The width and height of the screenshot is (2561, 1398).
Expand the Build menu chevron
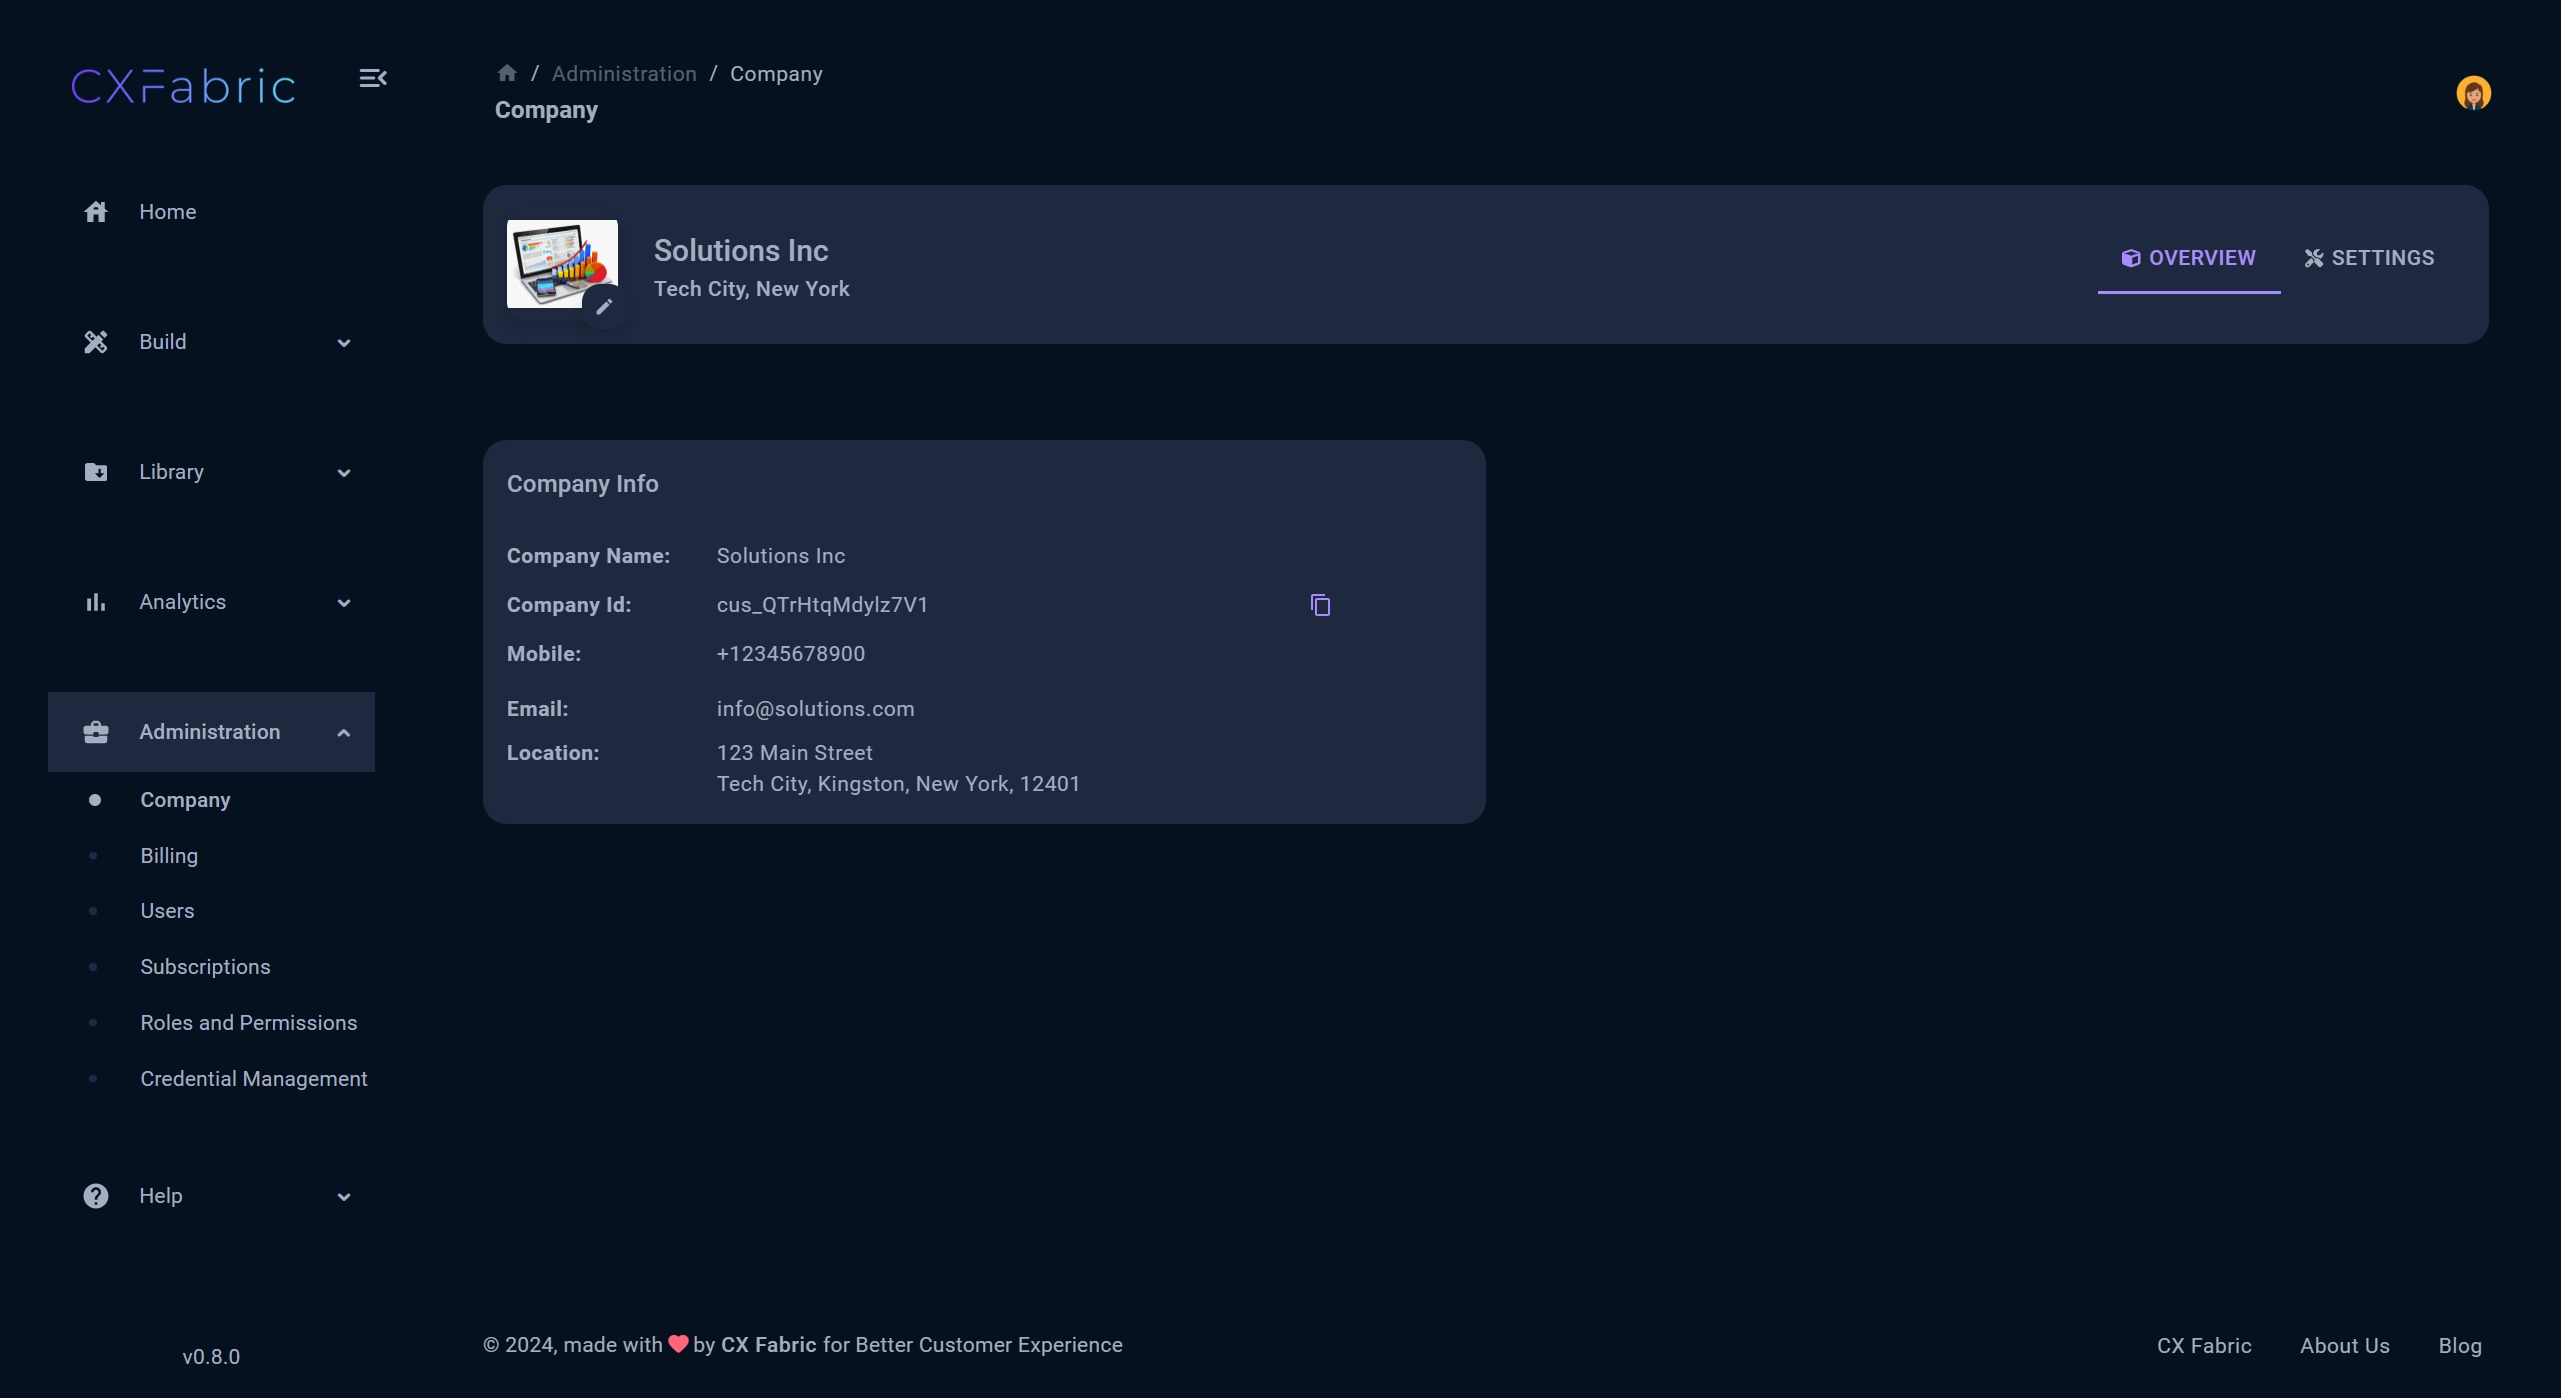[x=344, y=343]
